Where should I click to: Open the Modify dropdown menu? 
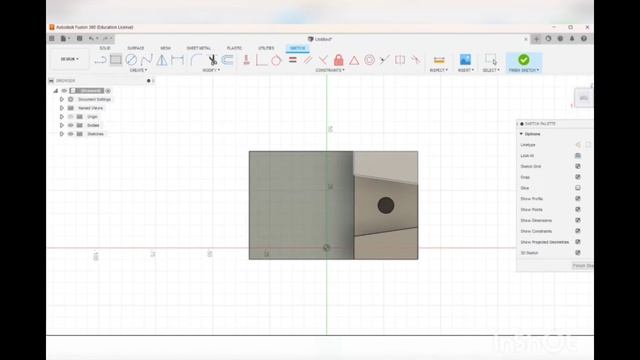(x=211, y=70)
